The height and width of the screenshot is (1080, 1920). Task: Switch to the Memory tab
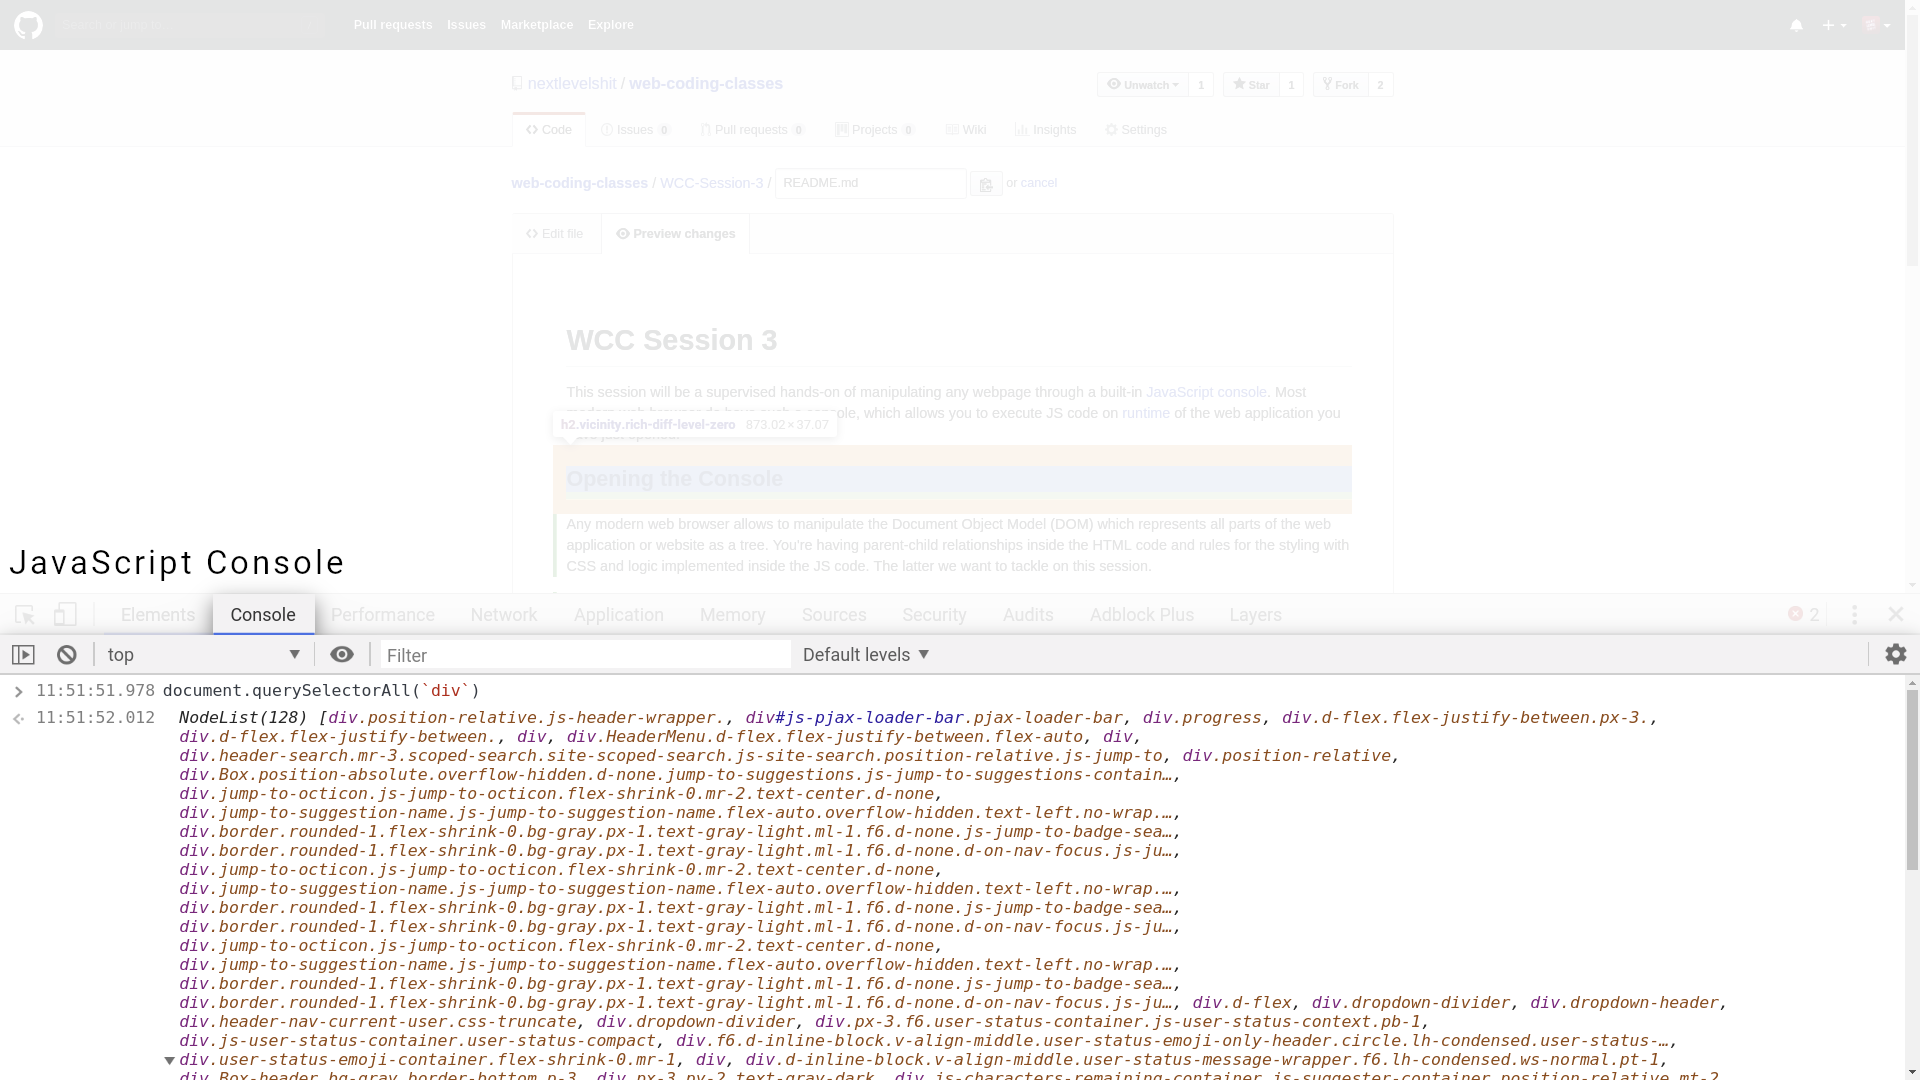coord(733,615)
